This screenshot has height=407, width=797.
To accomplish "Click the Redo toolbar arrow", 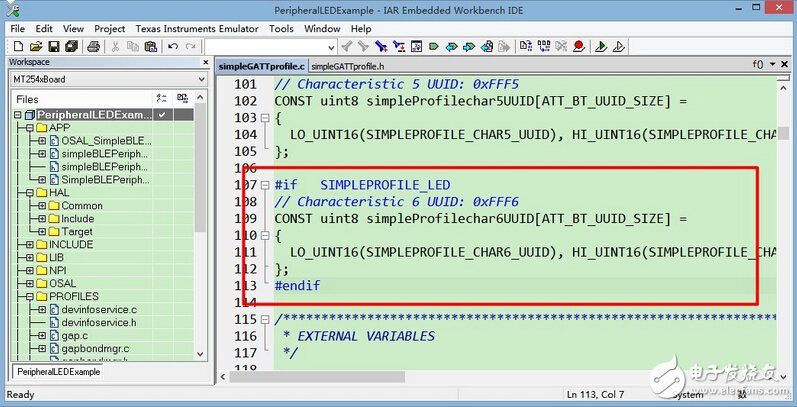I will click(x=191, y=47).
